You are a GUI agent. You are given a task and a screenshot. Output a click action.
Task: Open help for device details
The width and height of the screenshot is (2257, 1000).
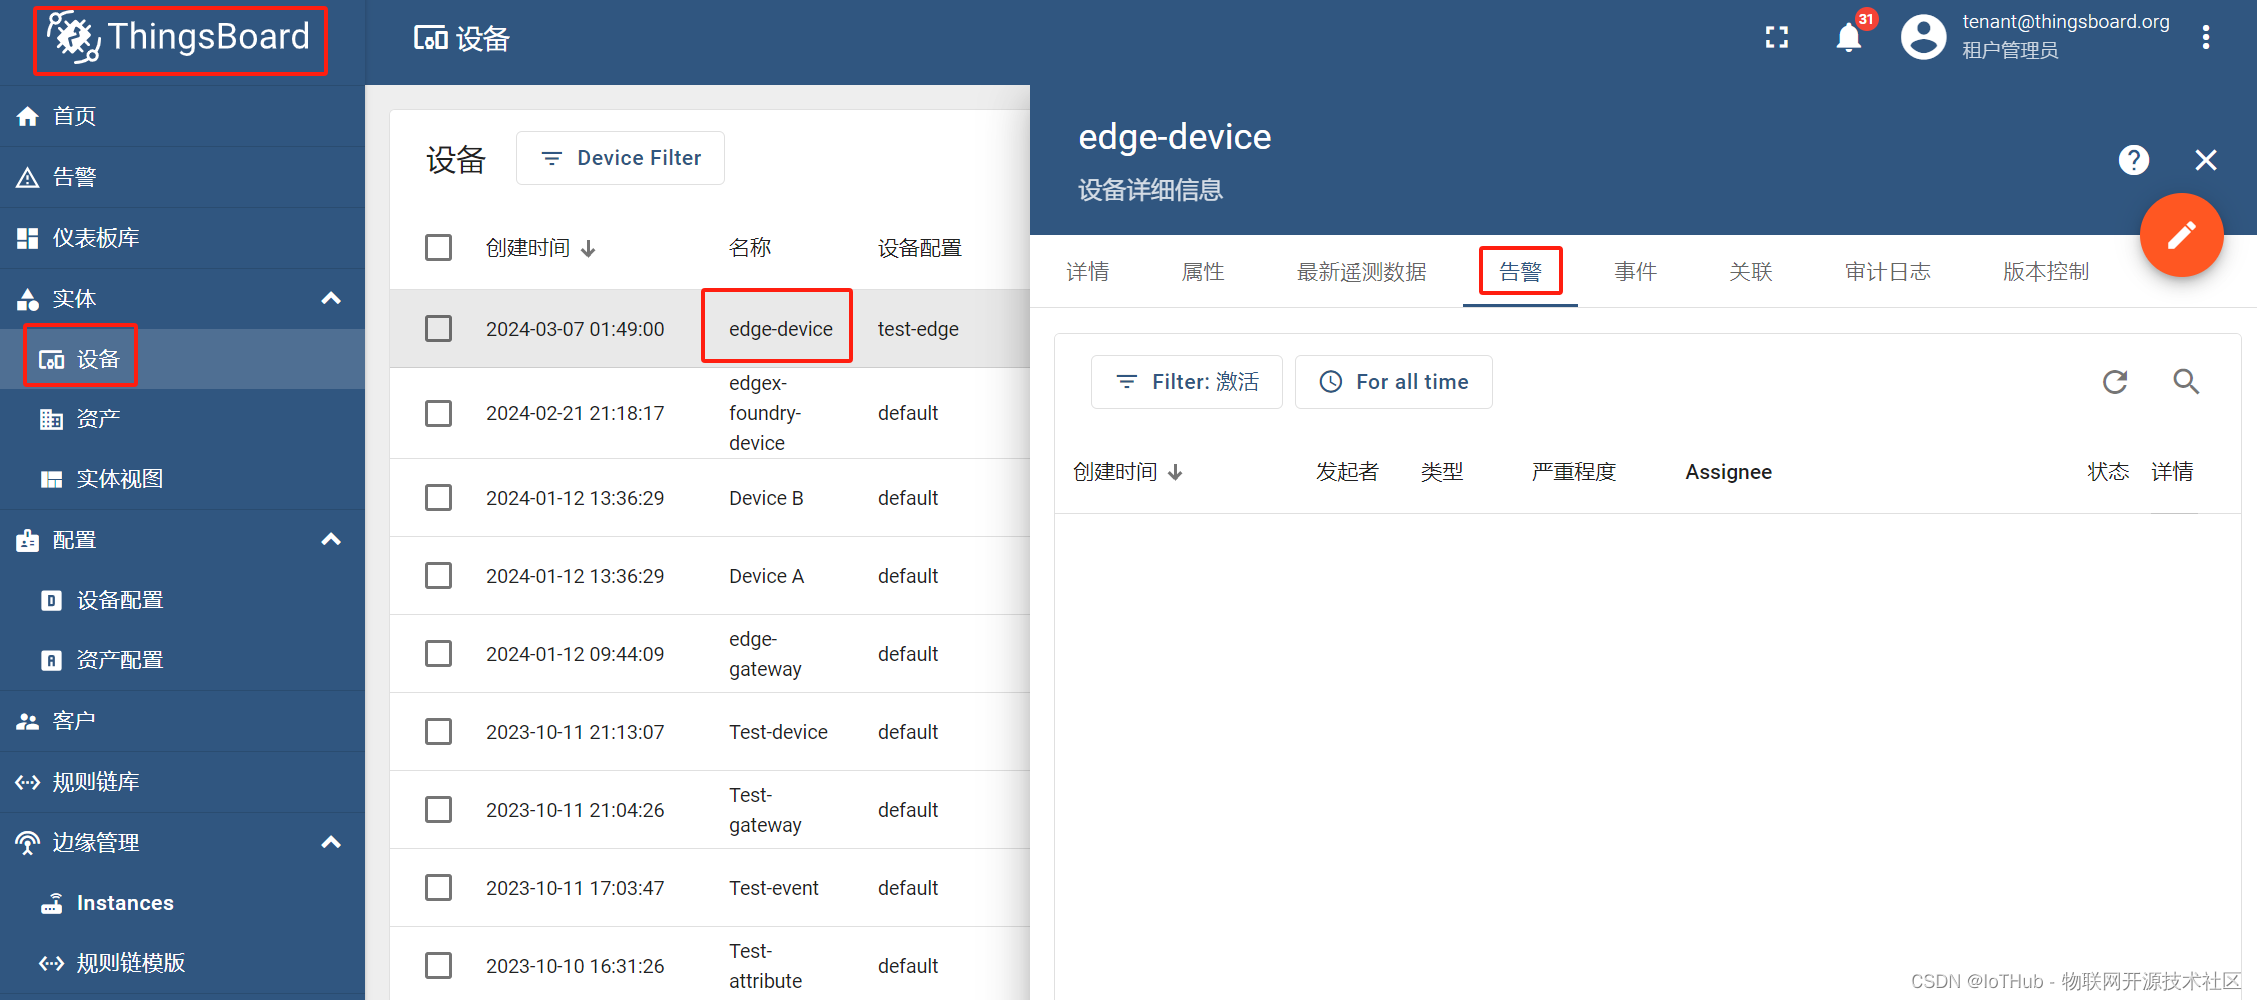pyautogui.click(x=2134, y=160)
